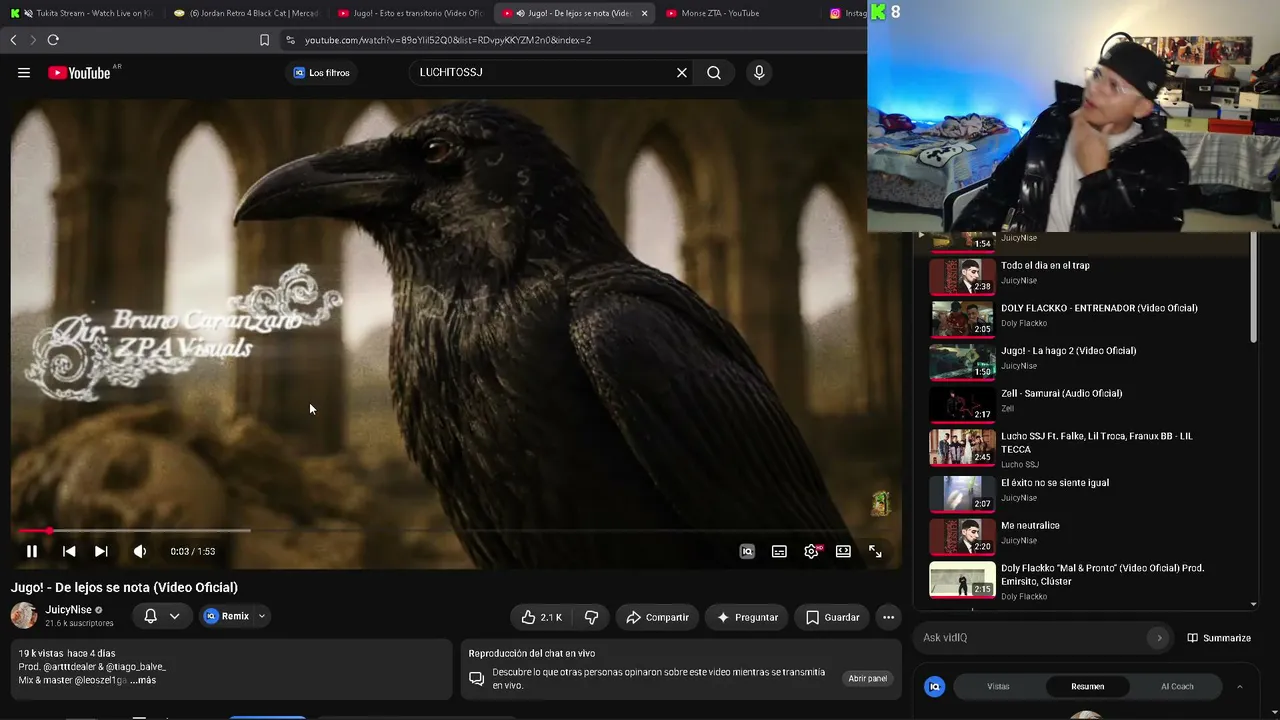Open the JuicyNise channel name link

68,610
